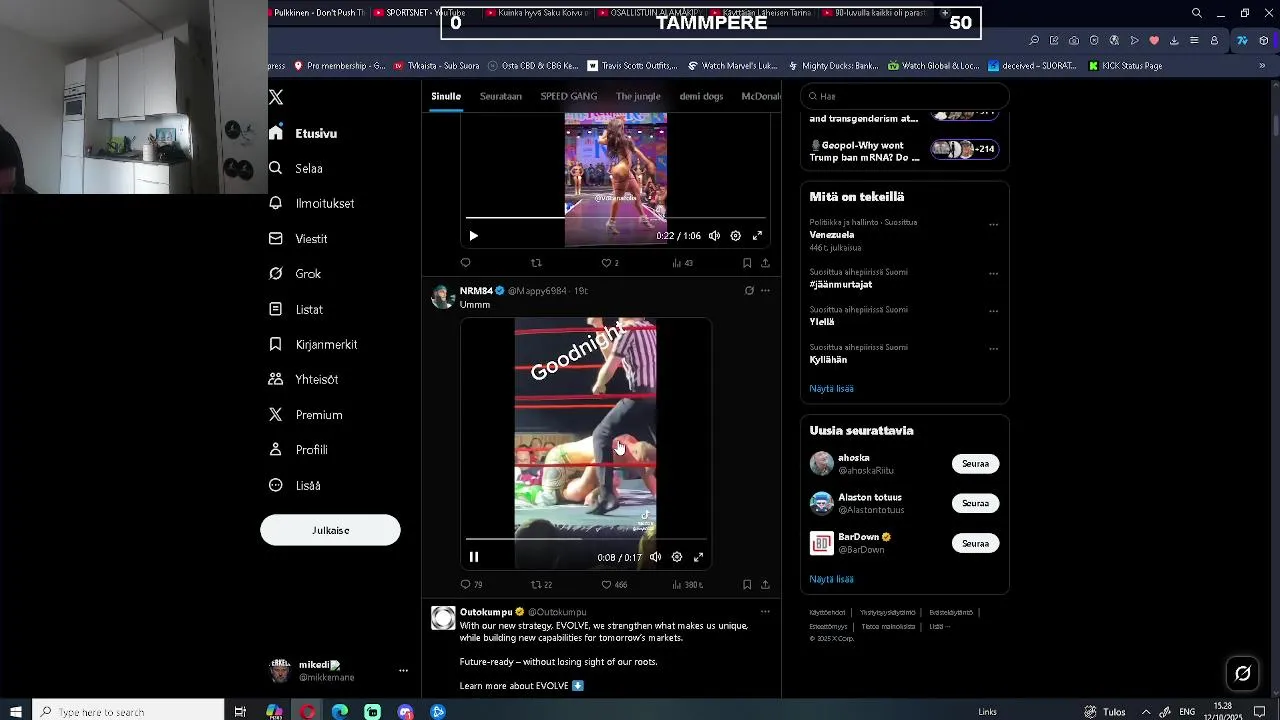Click the X logo in sidebar
The width and height of the screenshot is (1280, 720).
pos(276,97)
